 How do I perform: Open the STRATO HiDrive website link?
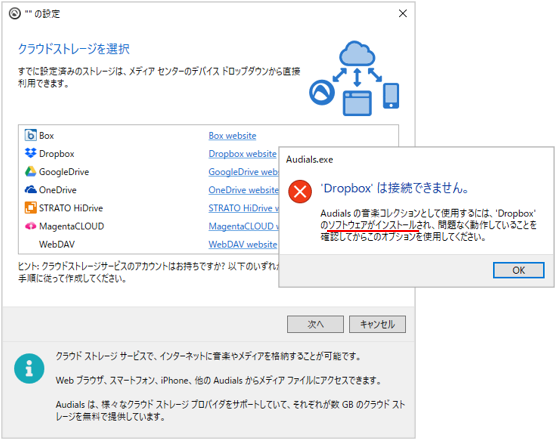[243, 208]
